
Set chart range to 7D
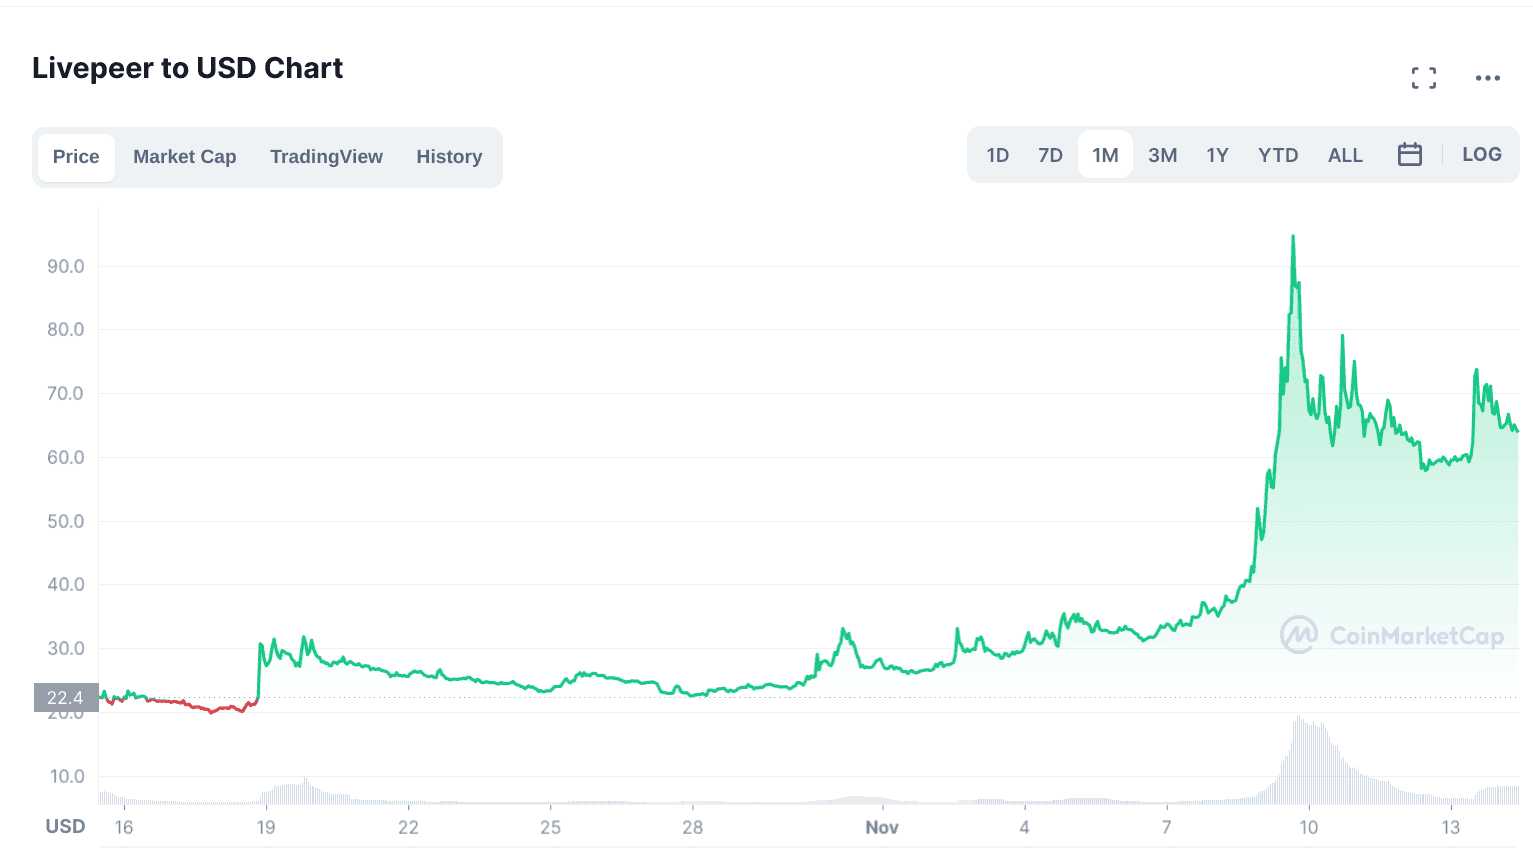(1050, 155)
